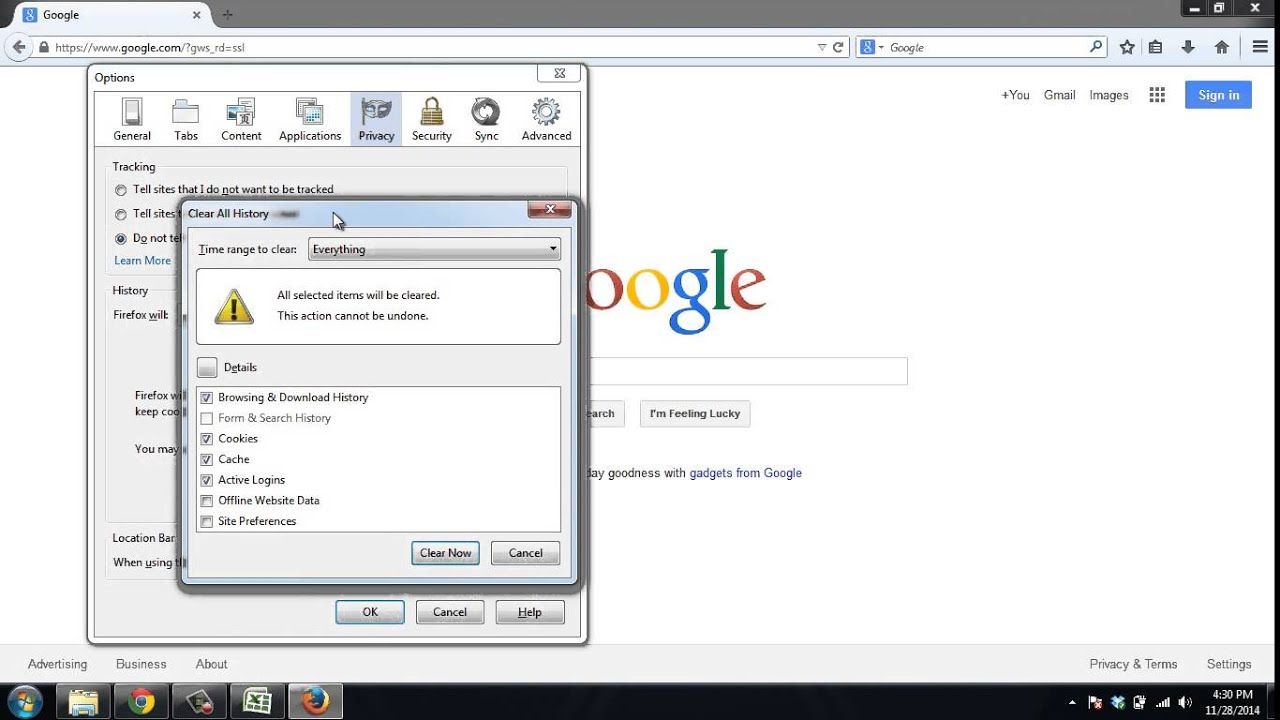Open the Images link
This screenshot has height=720, width=1280.
(1109, 95)
